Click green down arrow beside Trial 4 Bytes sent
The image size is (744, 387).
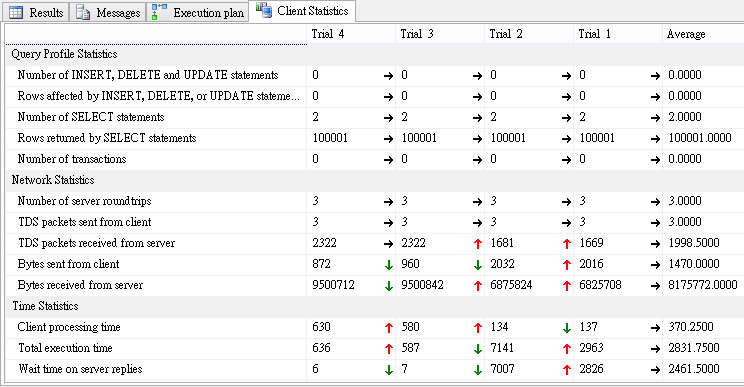[389, 265]
